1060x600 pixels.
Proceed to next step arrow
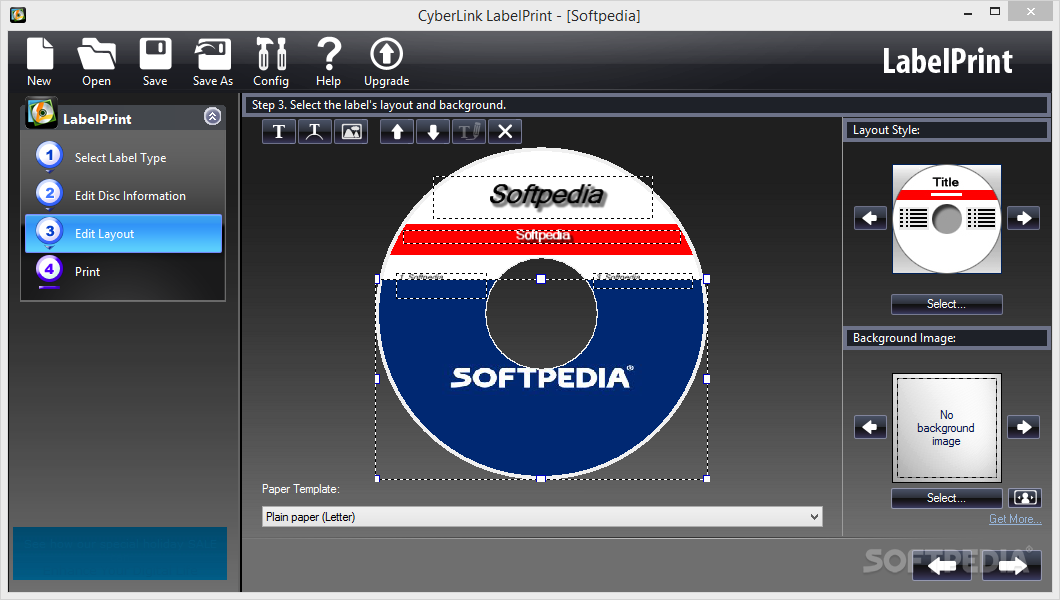(x=1012, y=565)
